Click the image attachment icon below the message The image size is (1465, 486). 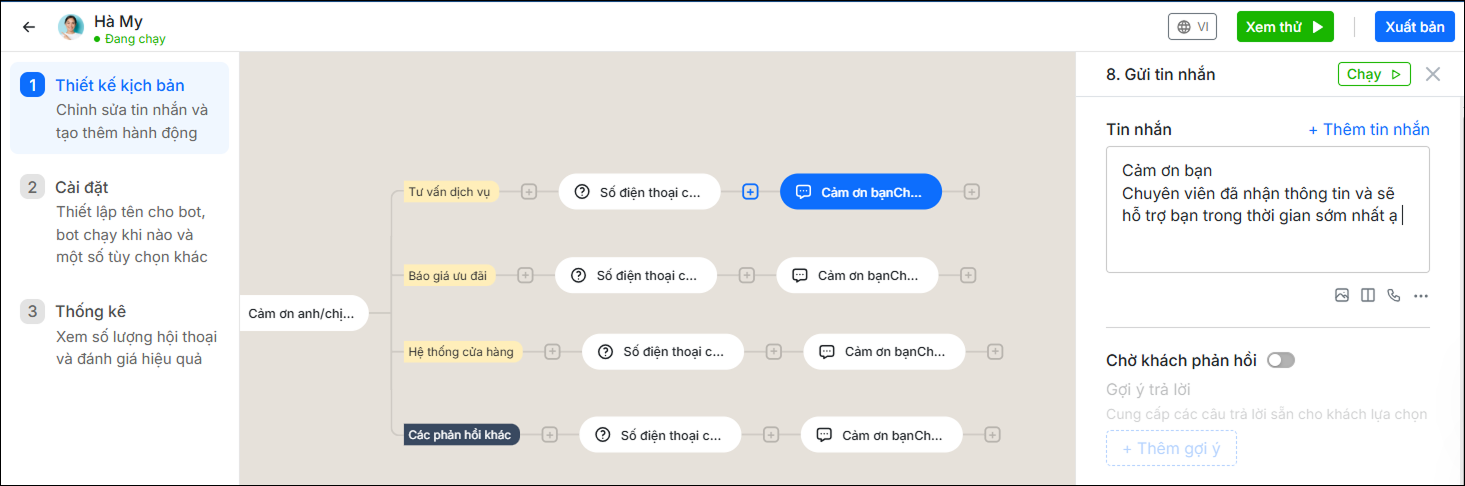[x=1342, y=295]
